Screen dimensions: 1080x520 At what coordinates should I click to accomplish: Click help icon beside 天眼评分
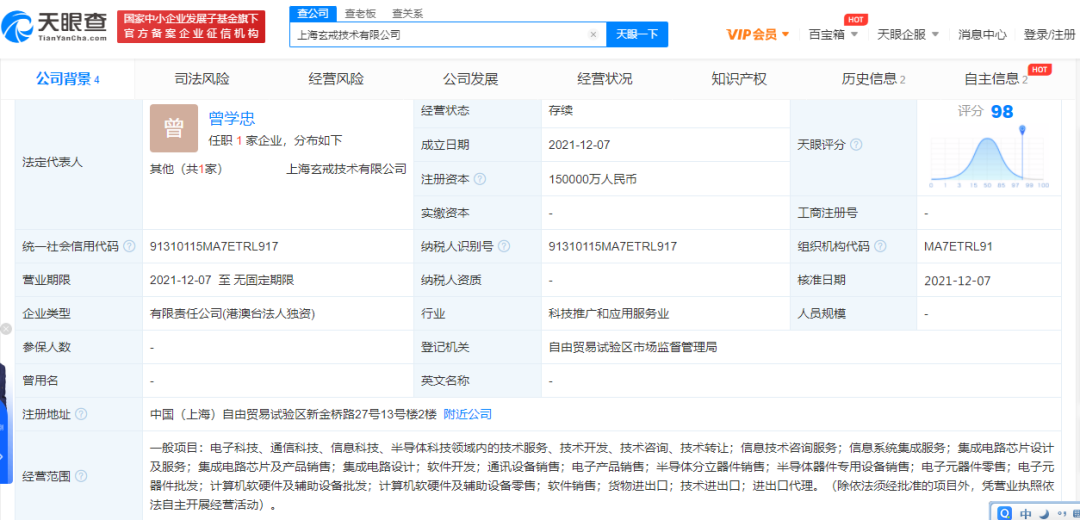tap(856, 145)
